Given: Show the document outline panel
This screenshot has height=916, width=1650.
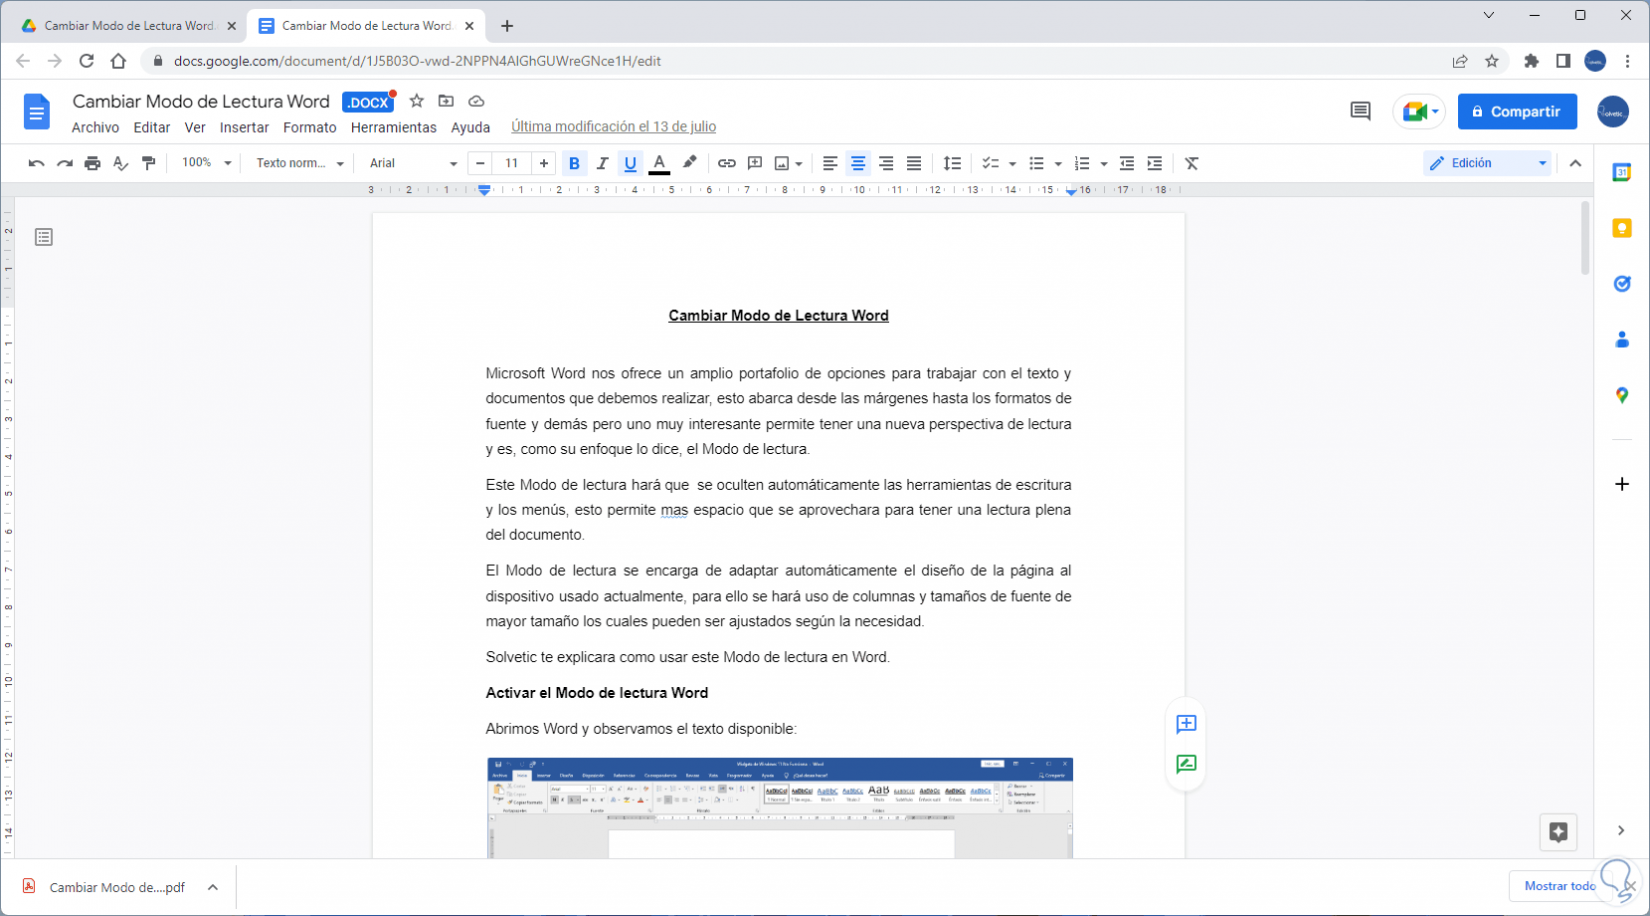Looking at the screenshot, I should pos(44,237).
